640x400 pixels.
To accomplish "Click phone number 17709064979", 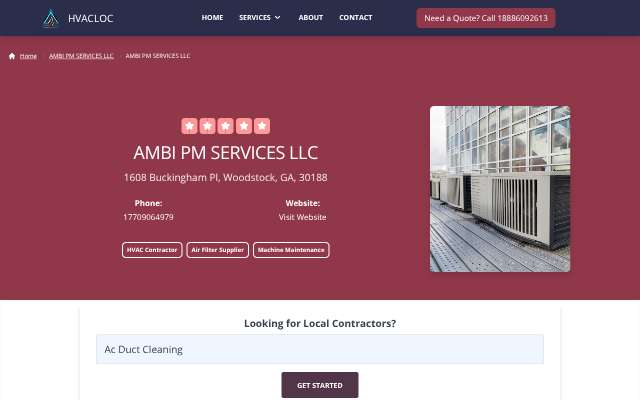I will coord(148,217).
